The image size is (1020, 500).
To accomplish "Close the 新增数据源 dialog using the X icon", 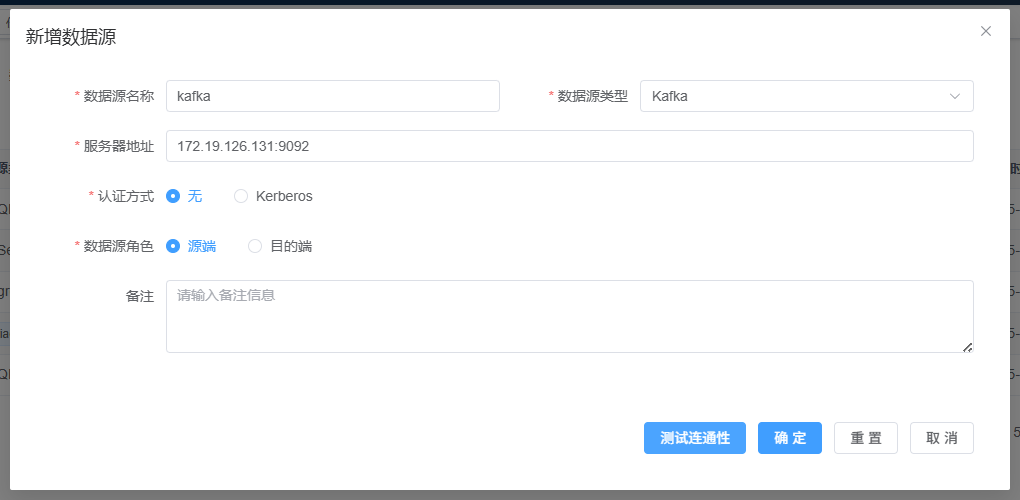I will click(x=985, y=31).
